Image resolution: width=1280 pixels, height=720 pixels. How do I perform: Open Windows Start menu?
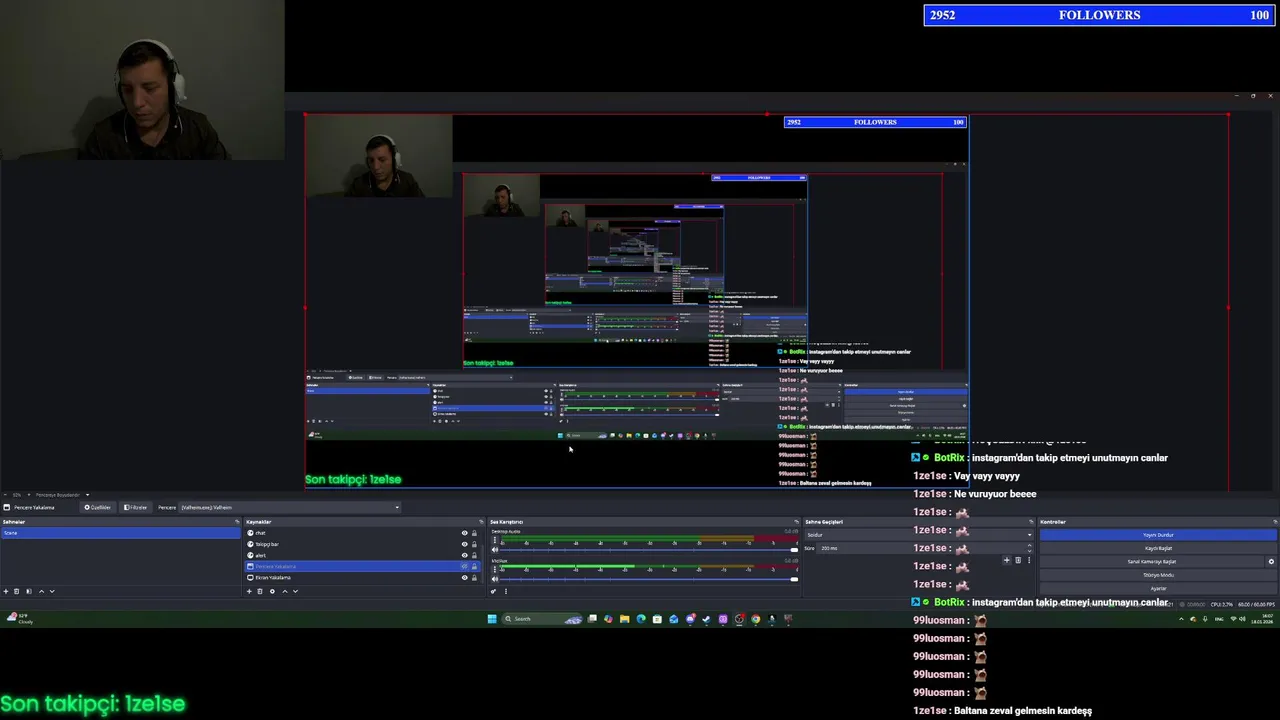coord(492,619)
